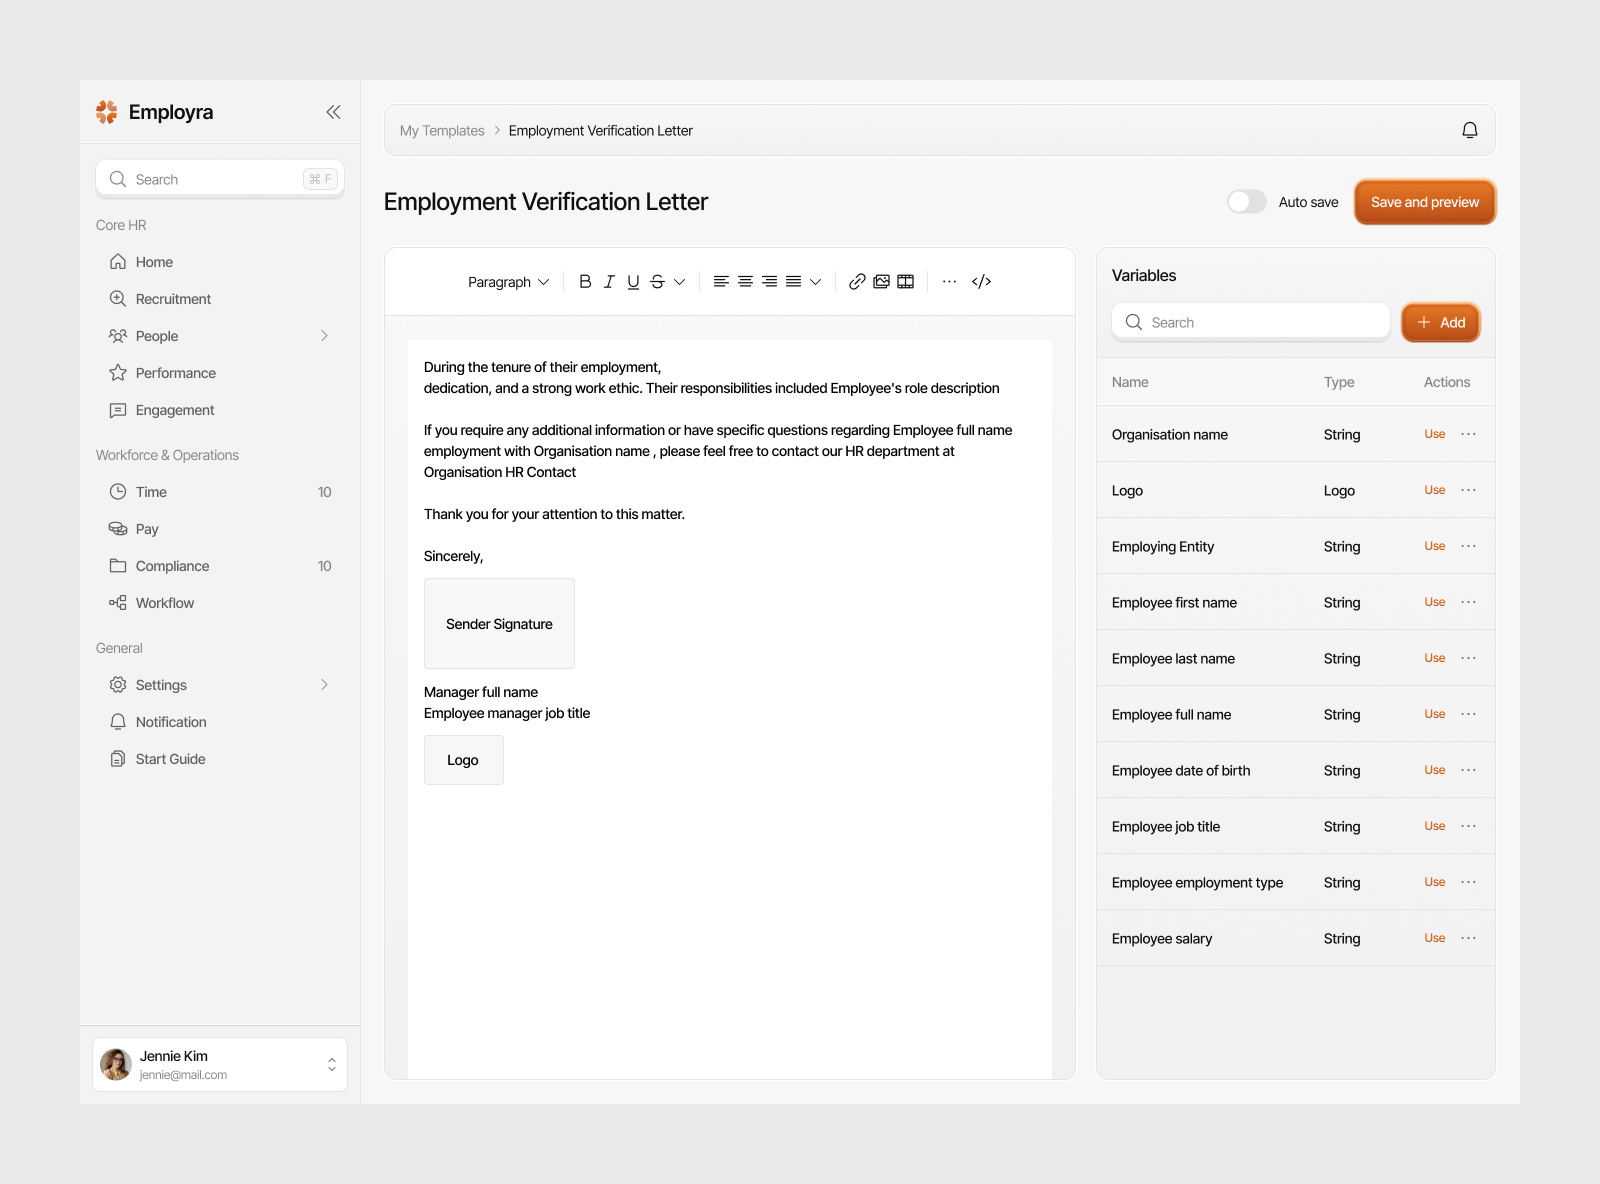Collapse the sidebar with the double-chevron icon
1600x1184 pixels.
333,112
